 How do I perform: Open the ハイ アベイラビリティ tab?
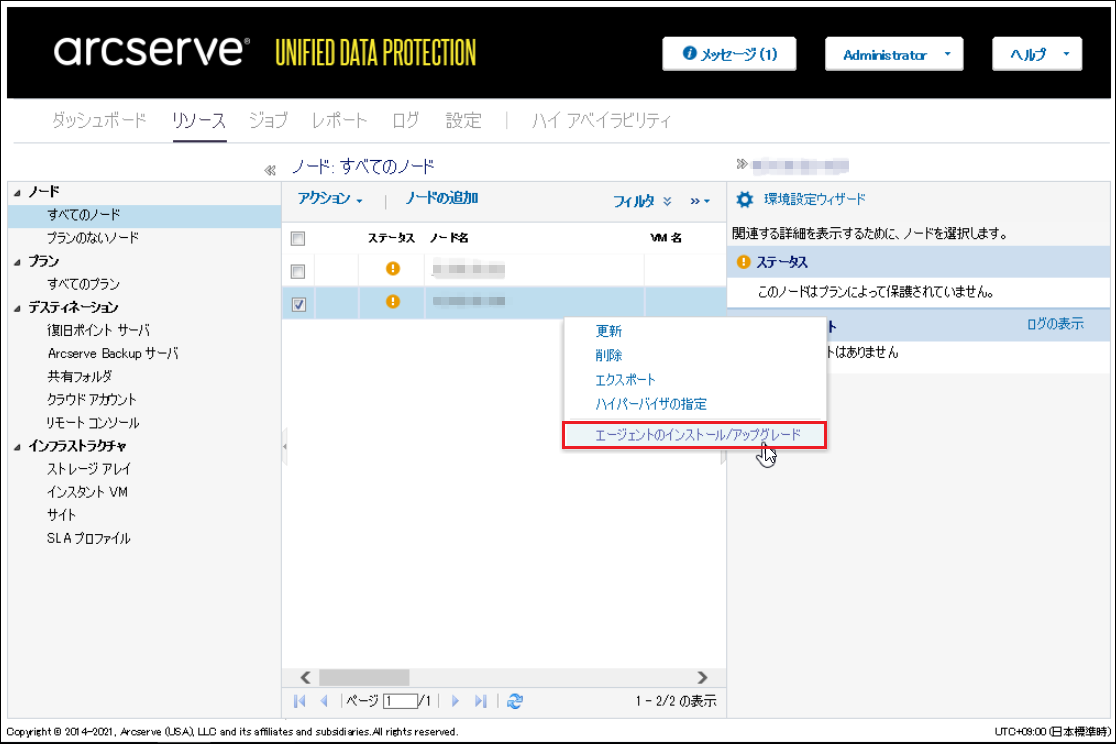pyautogui.click(x=601, y=120)
